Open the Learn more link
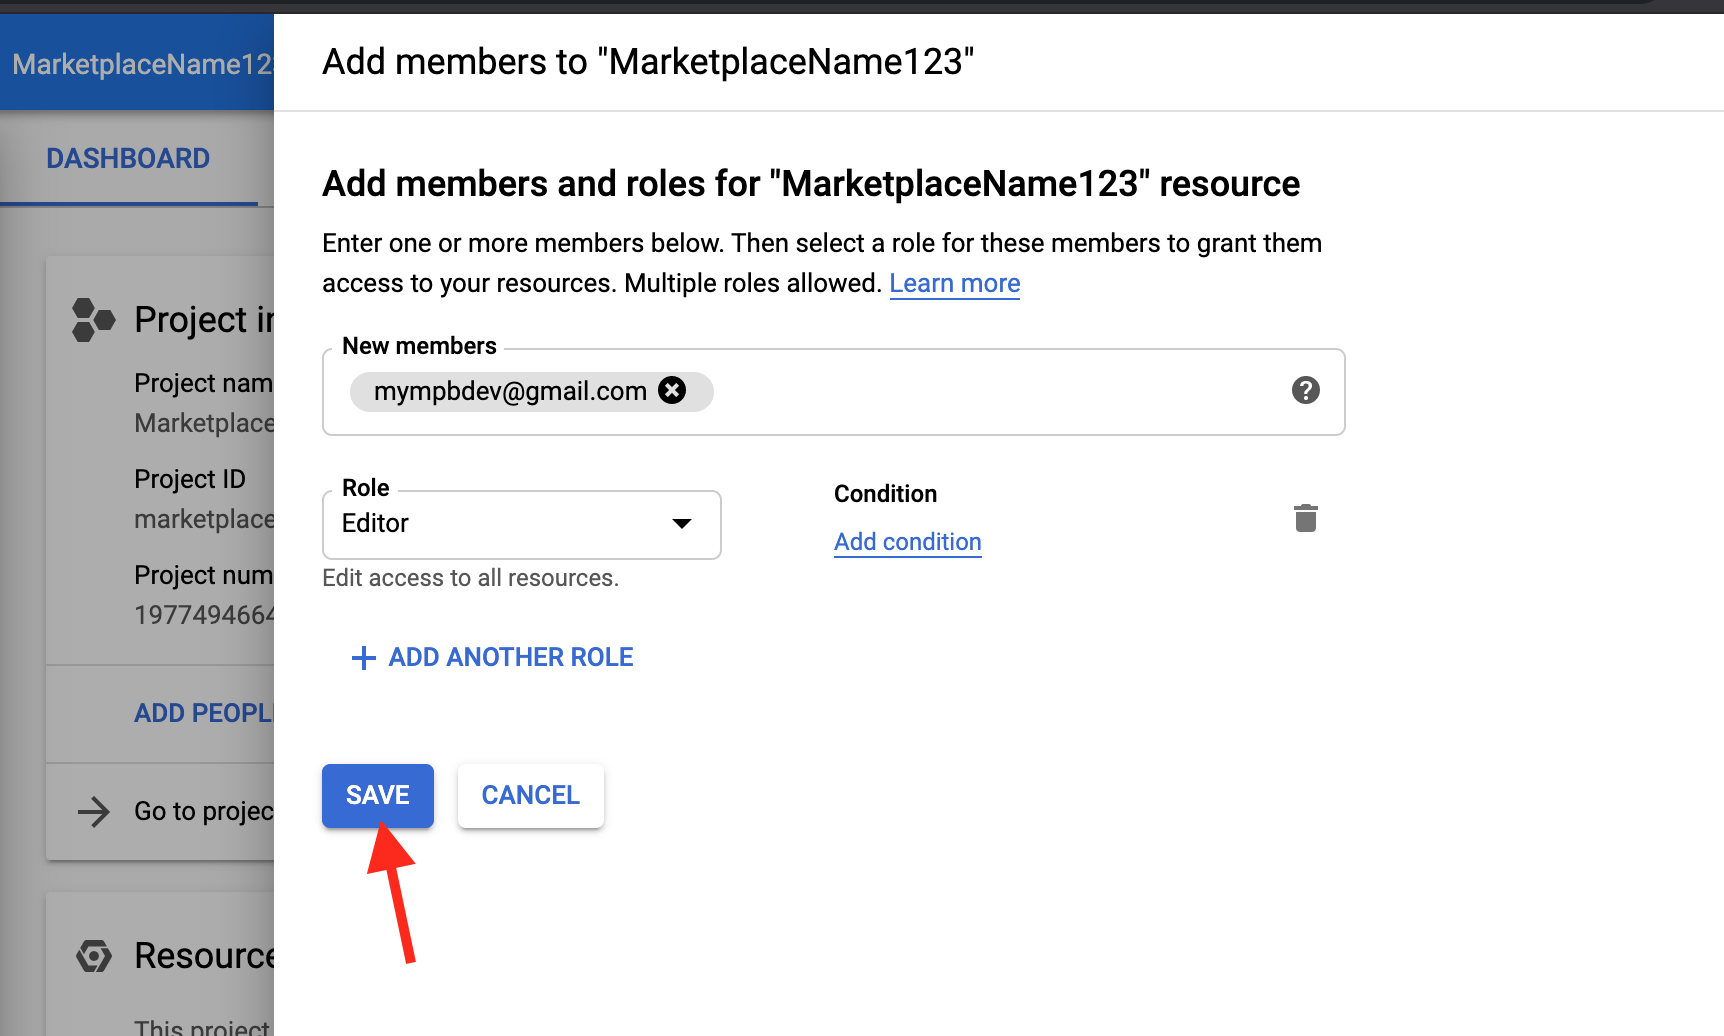The height and width of the screenshot is (1036, 1724). tap(954, 283)
